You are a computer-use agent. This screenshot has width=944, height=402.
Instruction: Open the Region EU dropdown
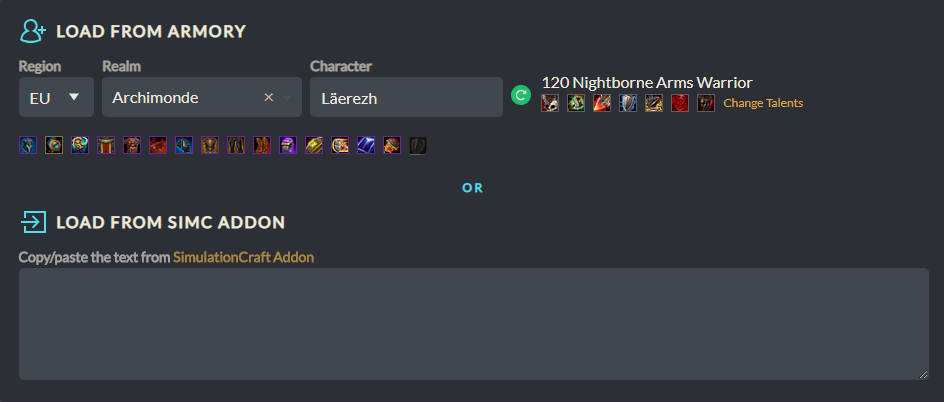56,97
